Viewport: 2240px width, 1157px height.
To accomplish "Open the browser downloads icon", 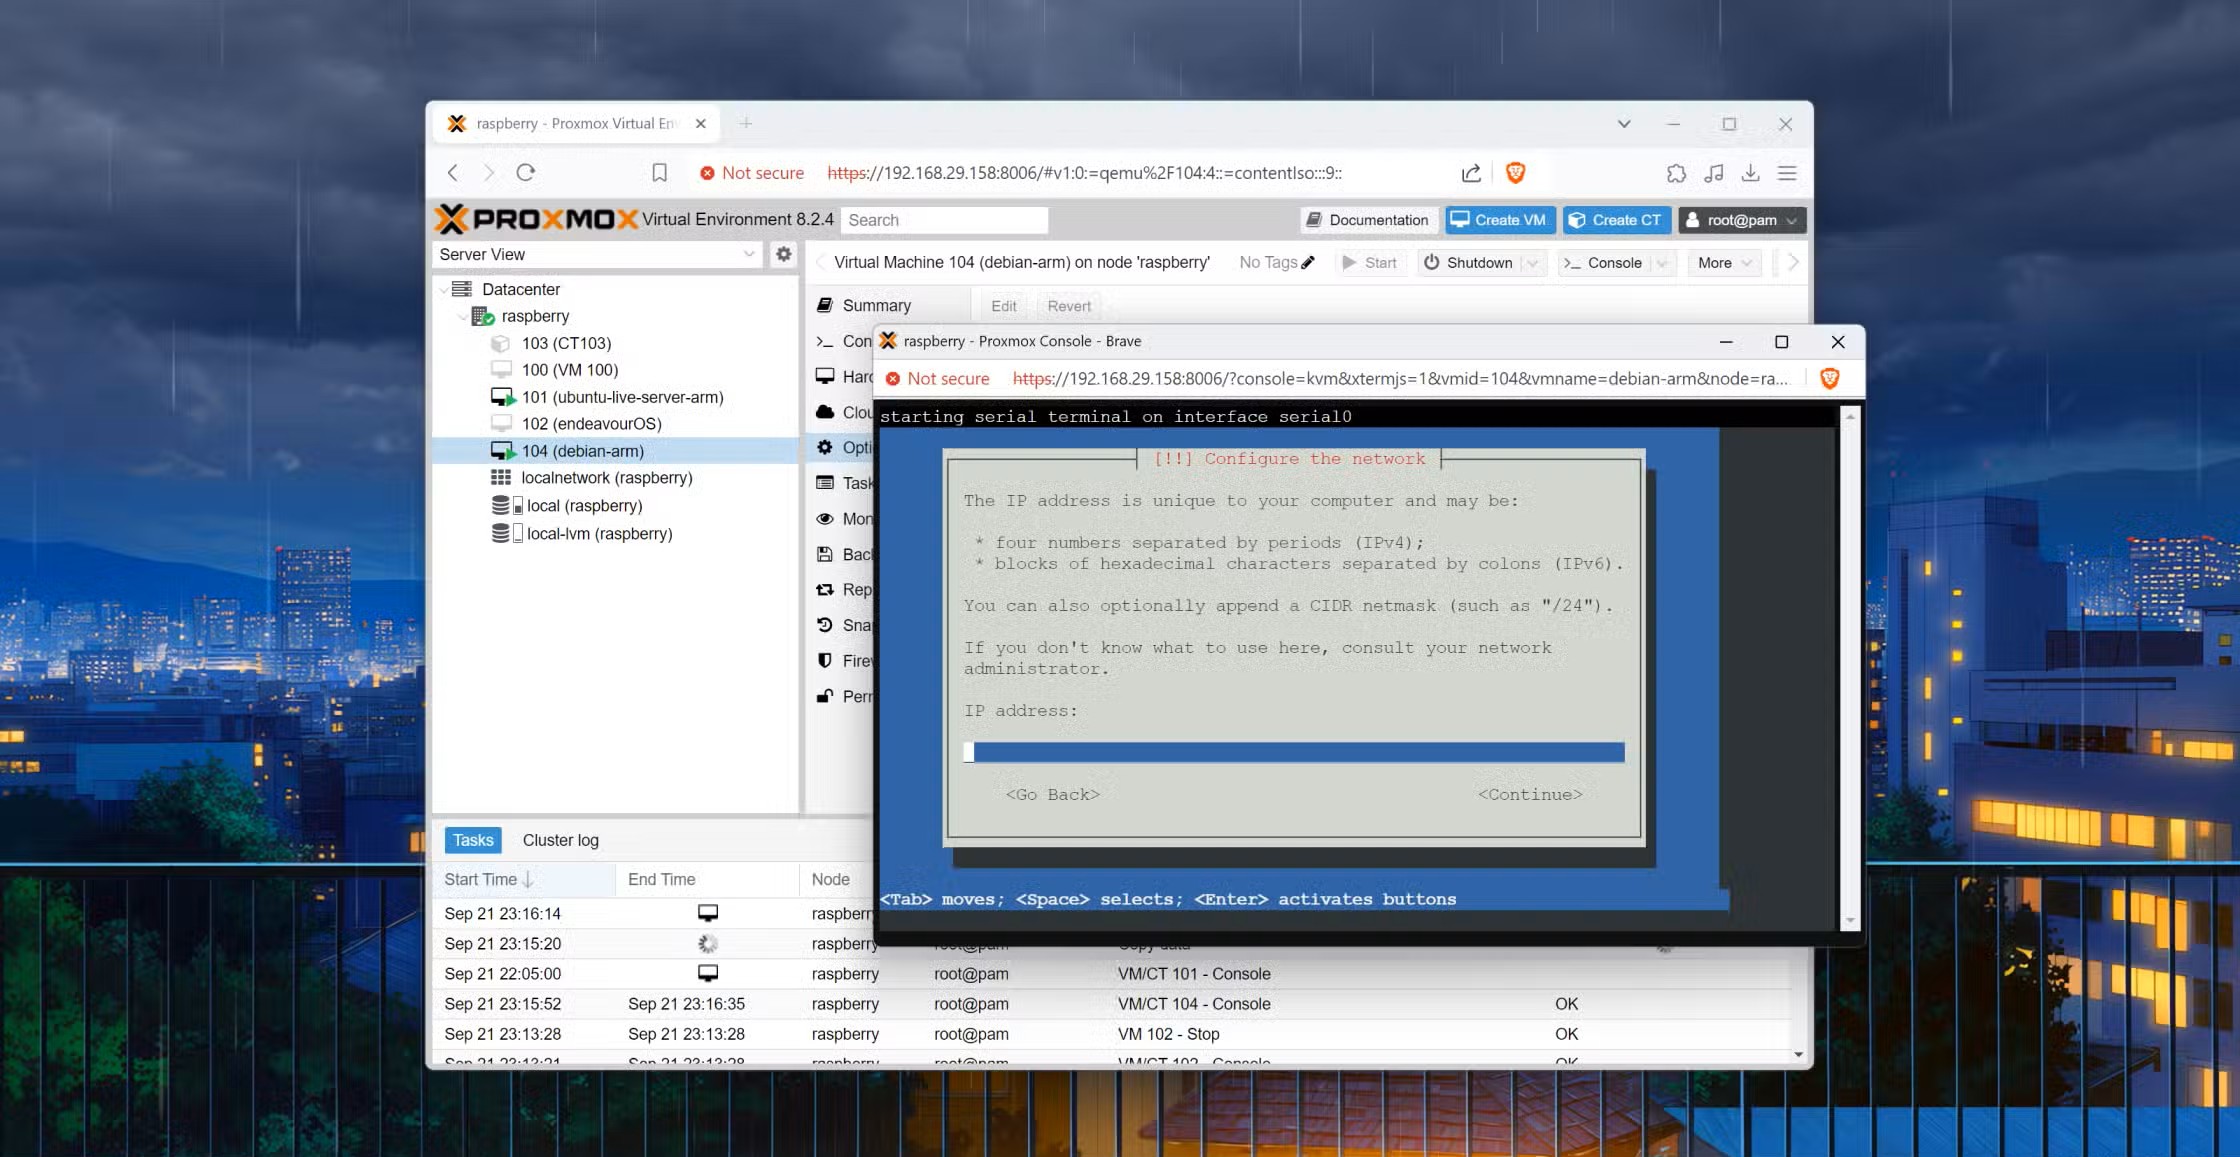I will click(1750, 173).
